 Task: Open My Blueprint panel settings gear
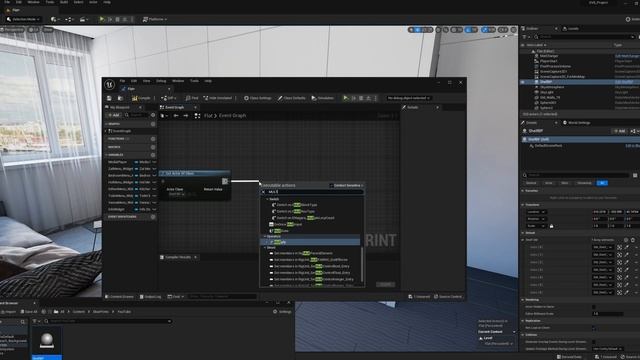pos(153,116)
